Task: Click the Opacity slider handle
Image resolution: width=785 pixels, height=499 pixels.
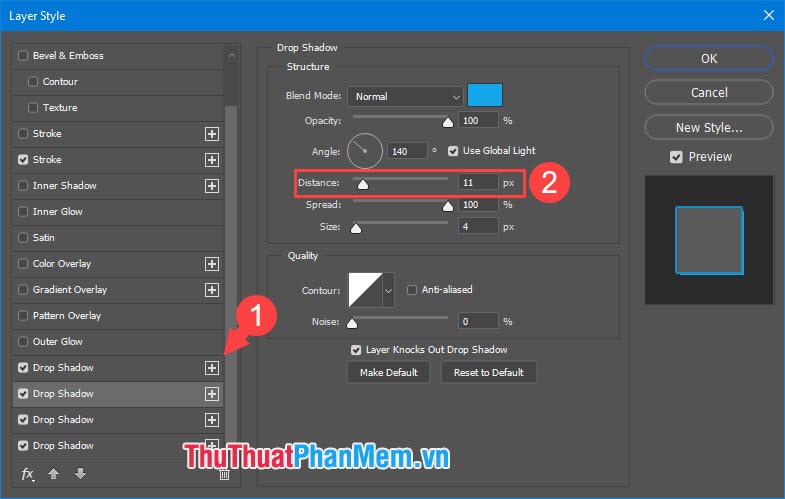Action: (x=448, y=123)
